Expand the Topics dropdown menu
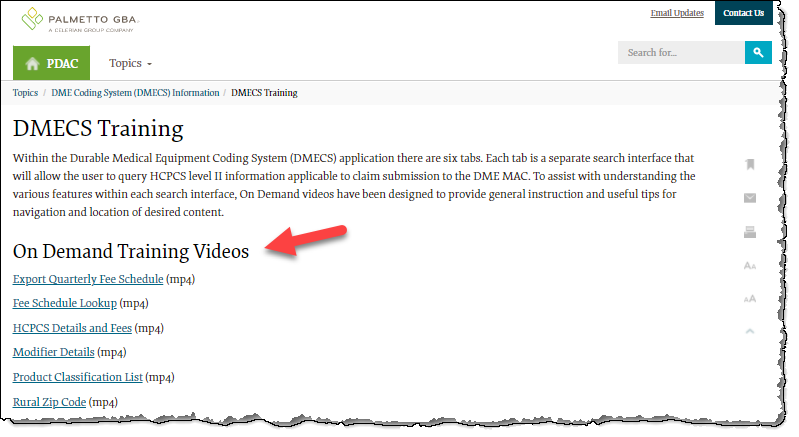This screenshot has height=437, width=799. tap(130, 63)
